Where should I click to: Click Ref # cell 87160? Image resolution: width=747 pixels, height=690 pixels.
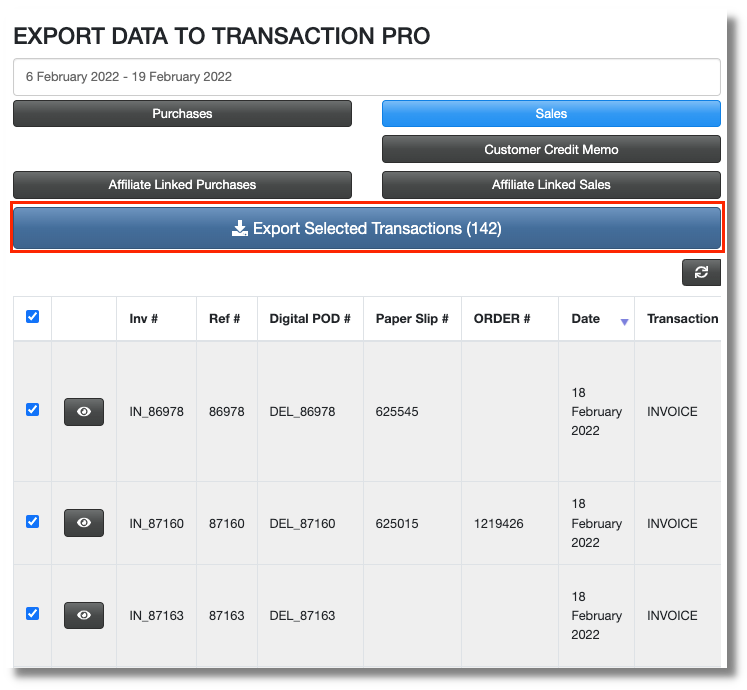pos(227,524)
